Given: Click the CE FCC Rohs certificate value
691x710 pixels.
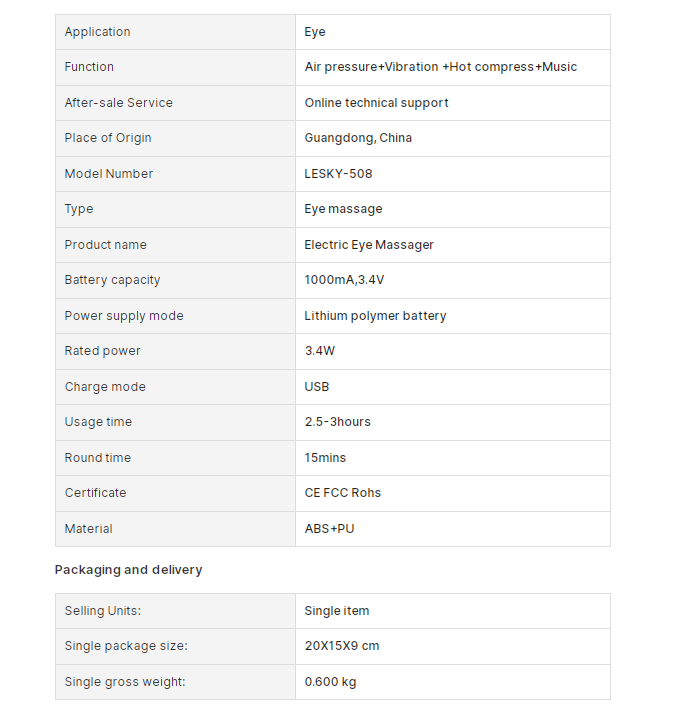Looking at the screenshot, I should coord(343,493).
